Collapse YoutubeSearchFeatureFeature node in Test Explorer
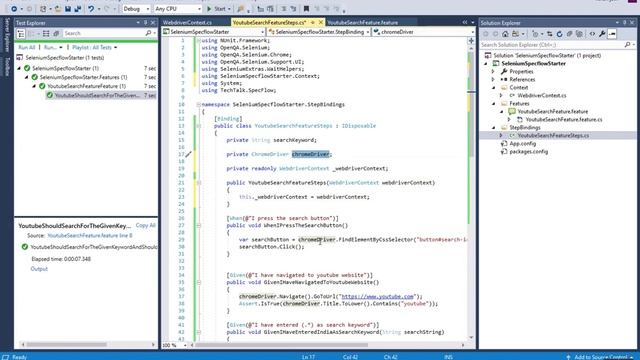 [x=34, y=86]
